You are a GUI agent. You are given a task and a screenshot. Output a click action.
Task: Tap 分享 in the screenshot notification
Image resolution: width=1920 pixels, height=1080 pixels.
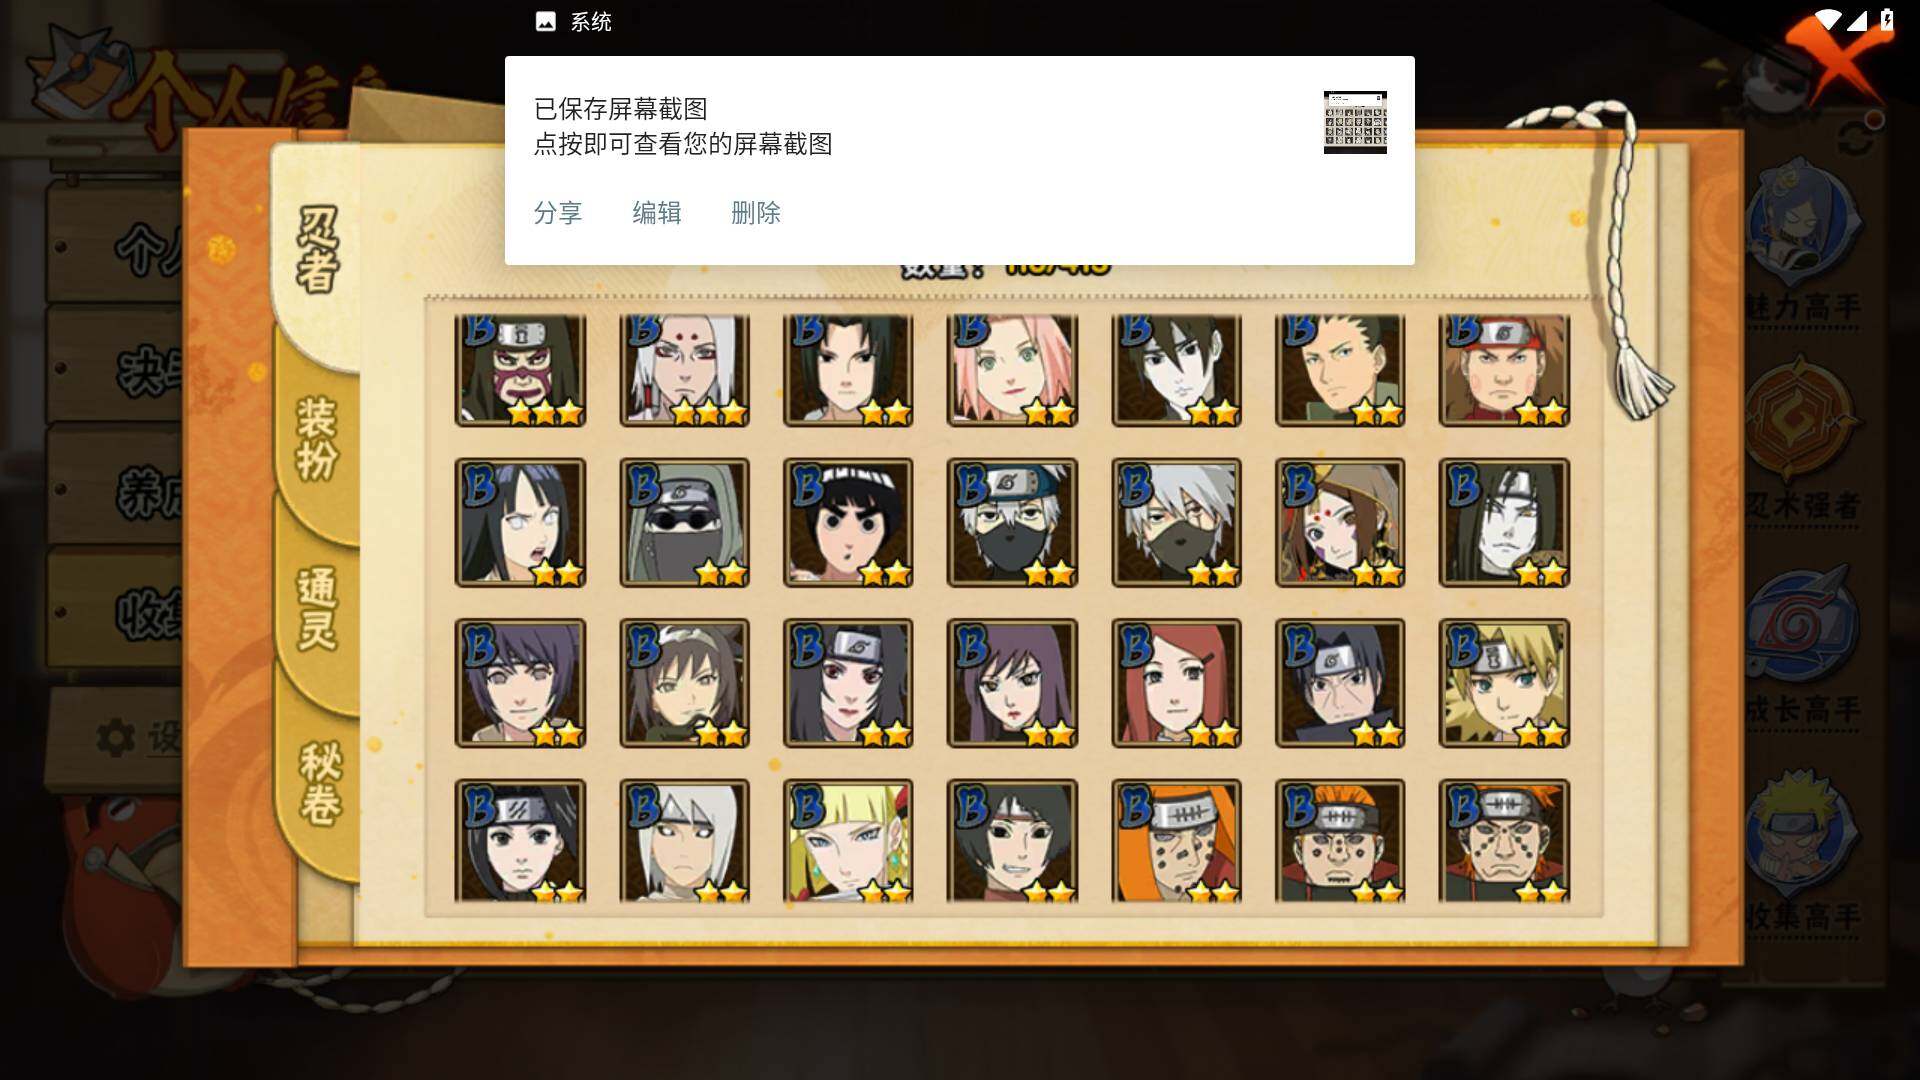click(558, 213)
